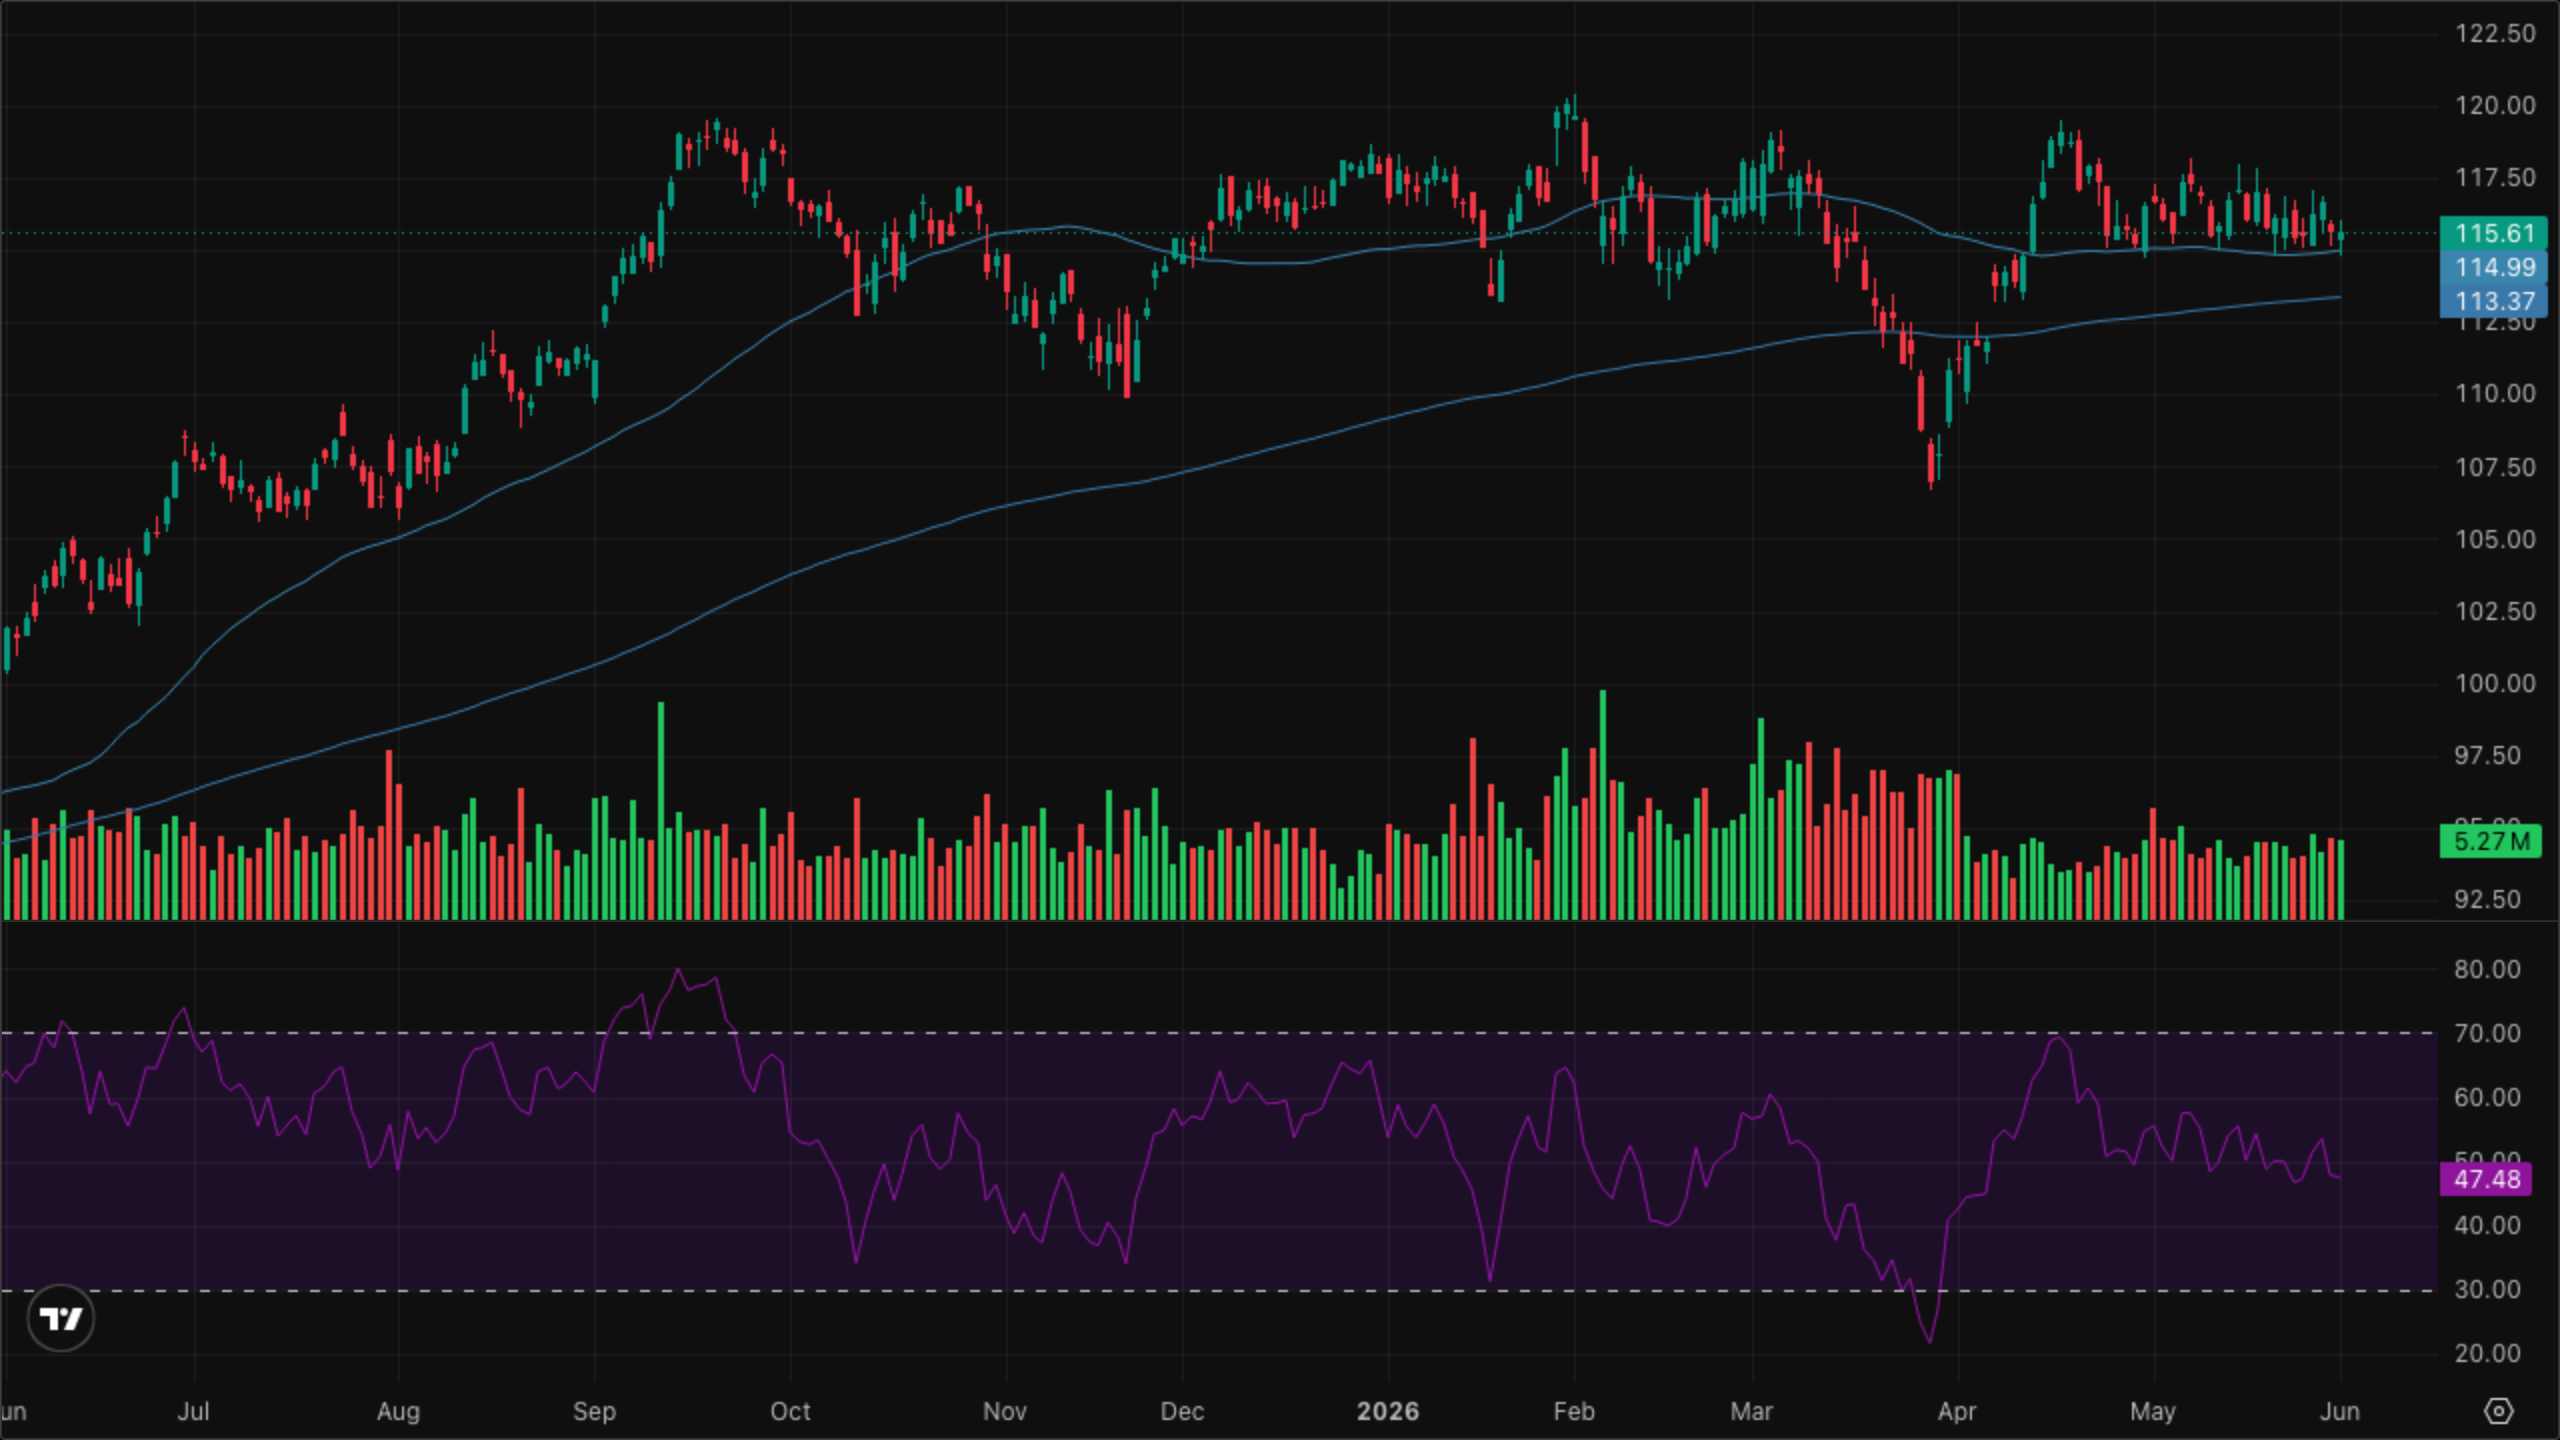
Task: Click the Sep label on time axis
Action: (x=594, y=1411)
